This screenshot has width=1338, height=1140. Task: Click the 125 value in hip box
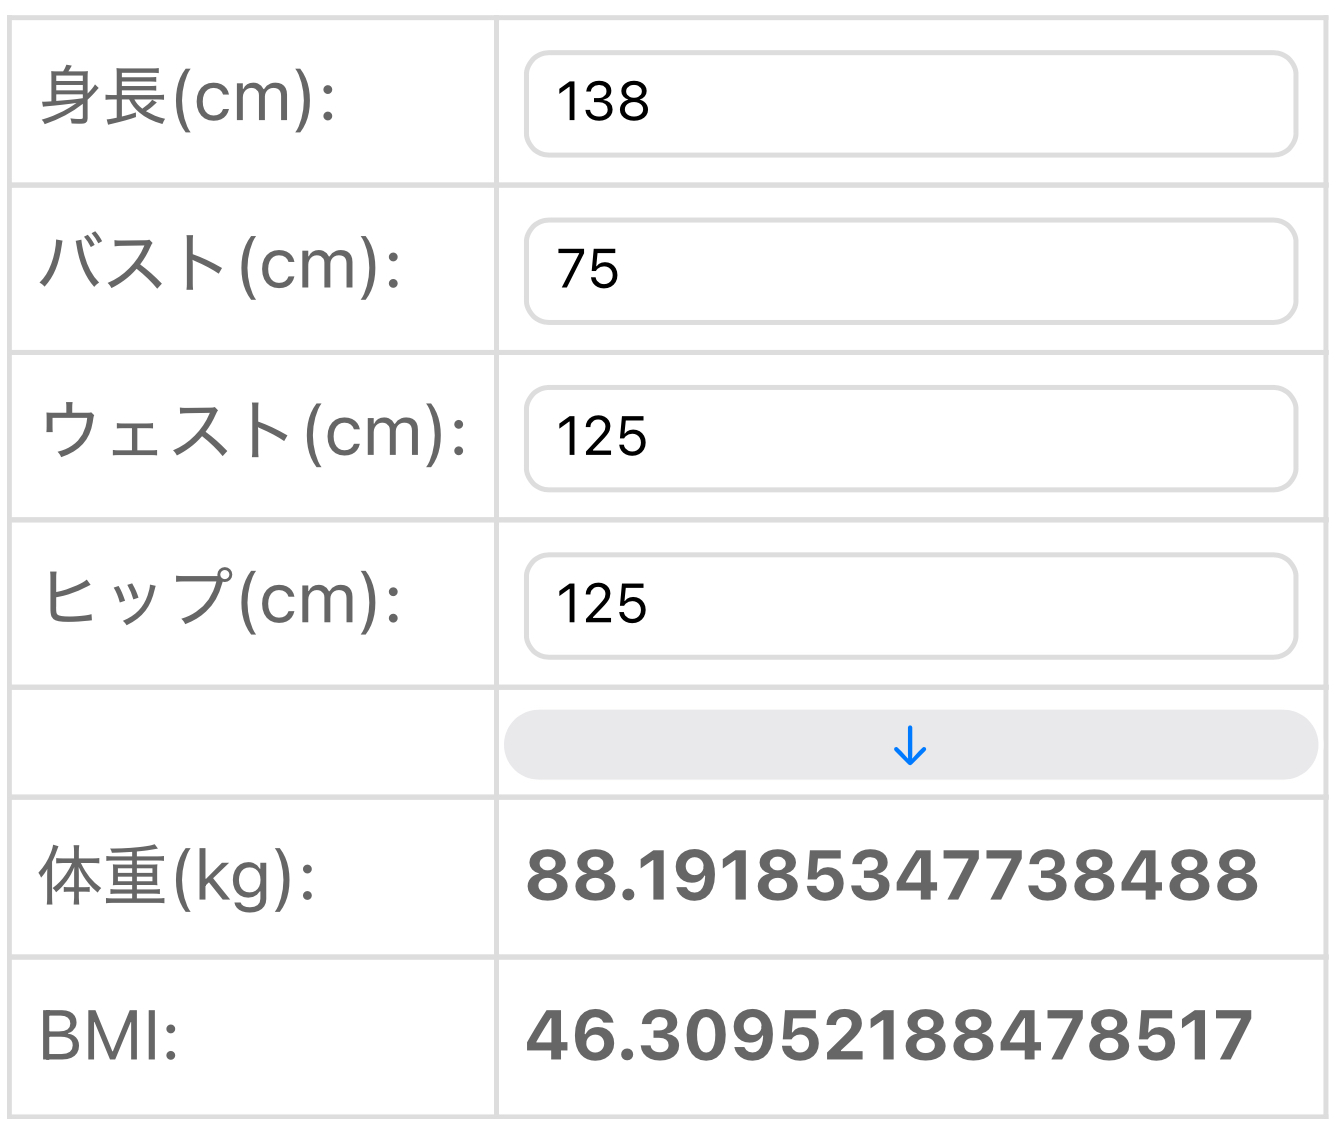pos(602,605)
